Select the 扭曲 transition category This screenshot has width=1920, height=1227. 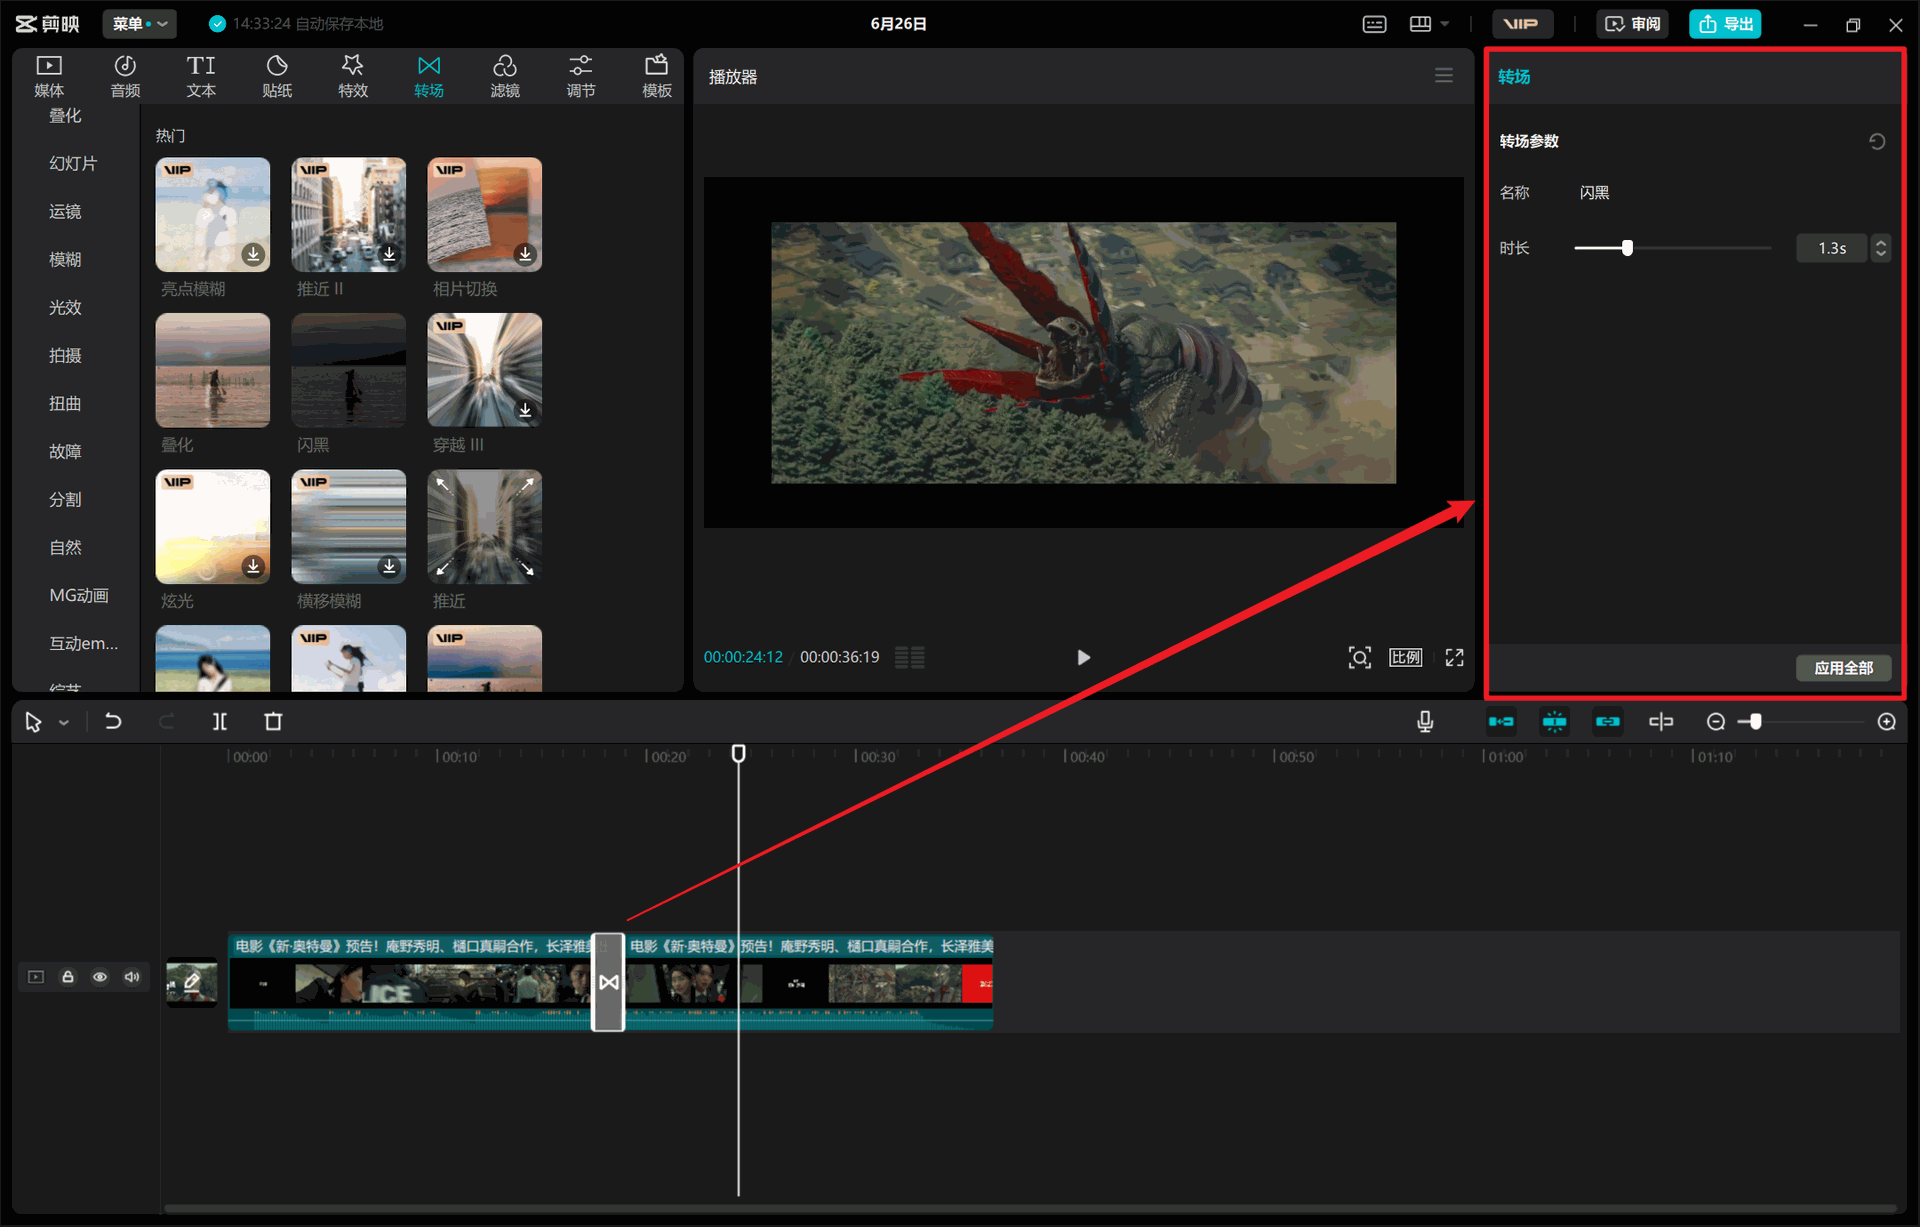click(x=65, y=403)
